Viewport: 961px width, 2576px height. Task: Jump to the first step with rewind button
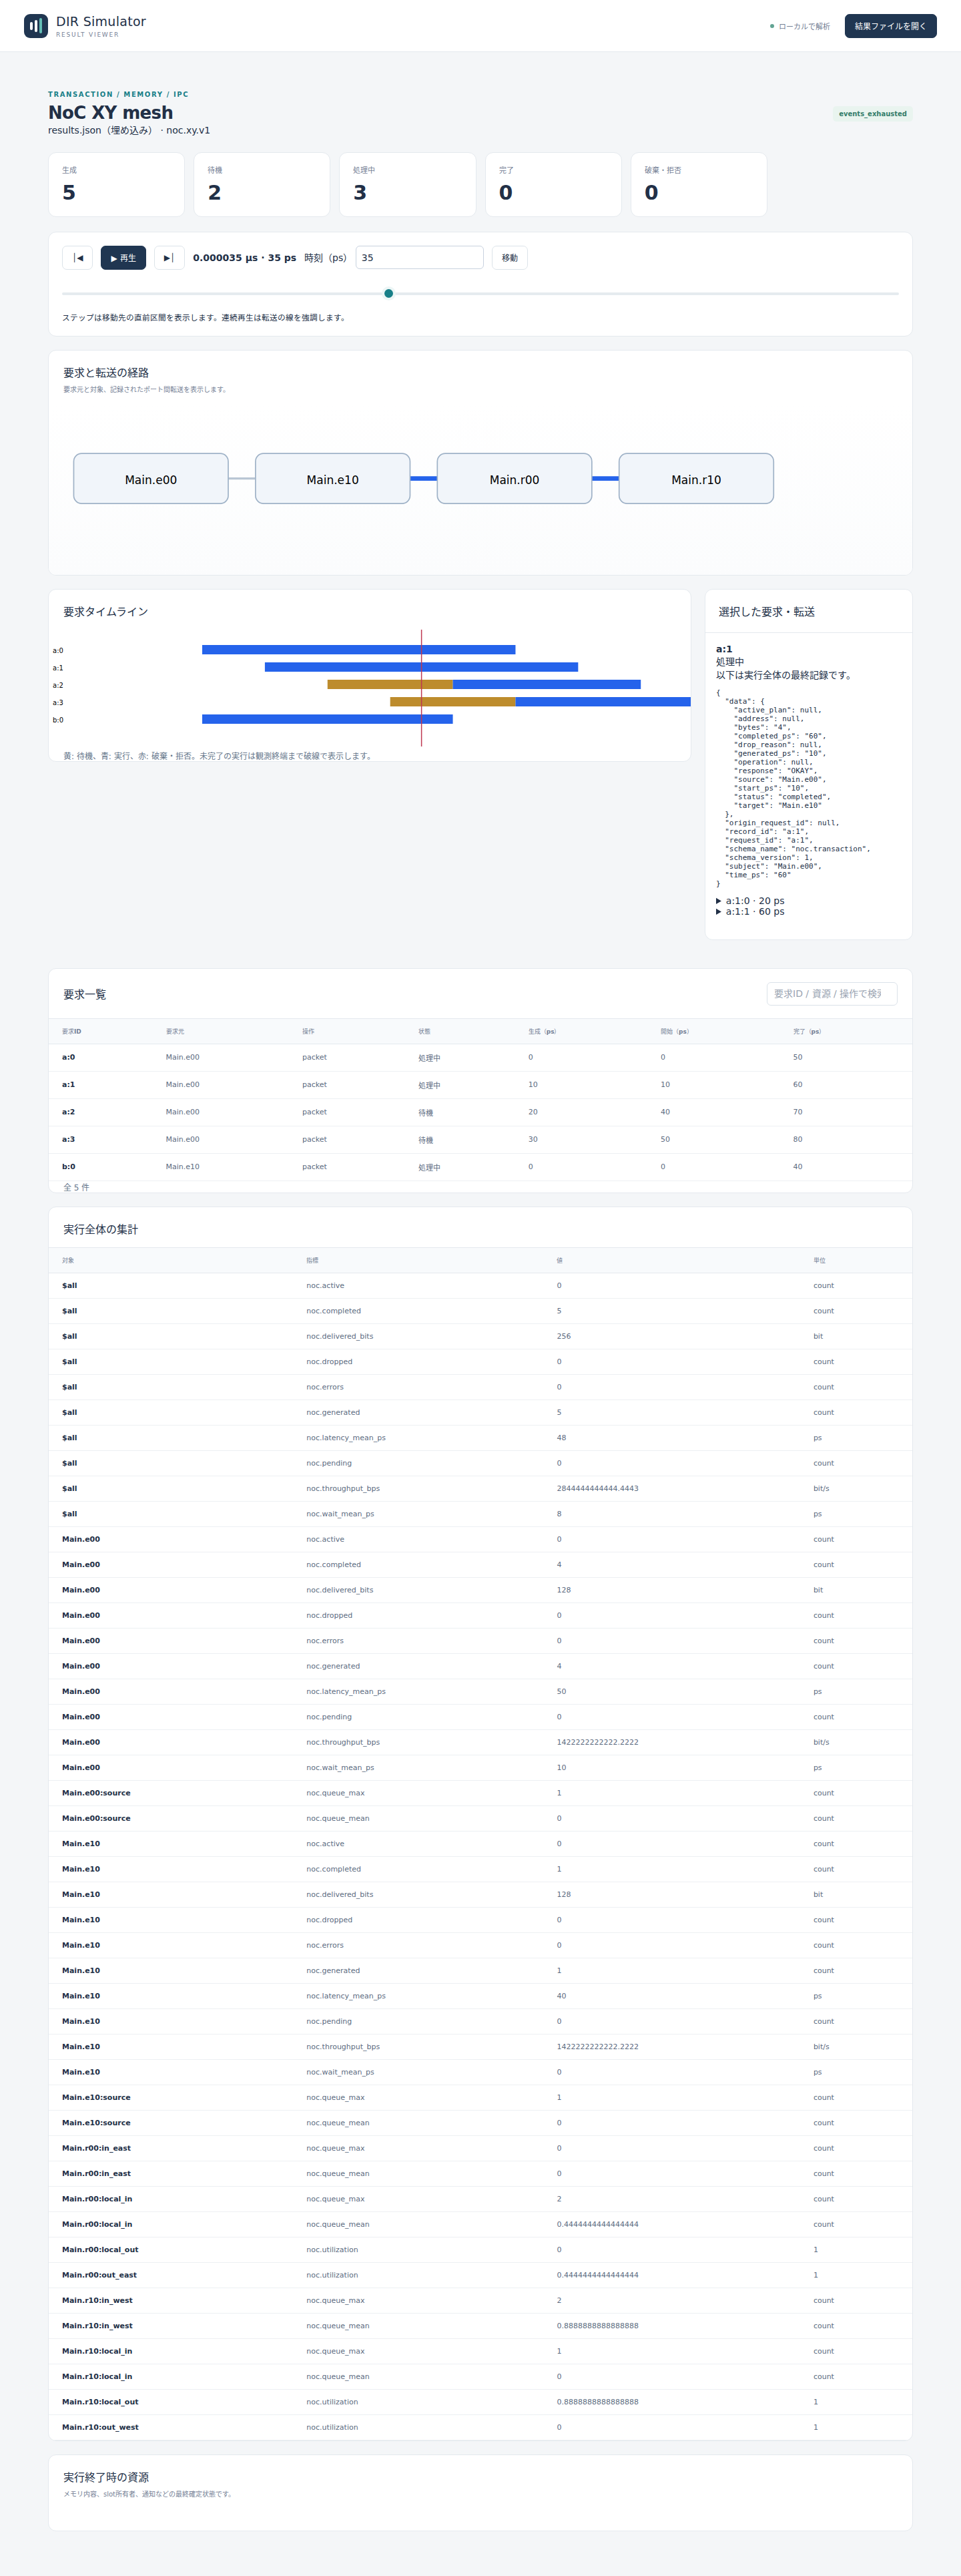click(x=77, y=258)
